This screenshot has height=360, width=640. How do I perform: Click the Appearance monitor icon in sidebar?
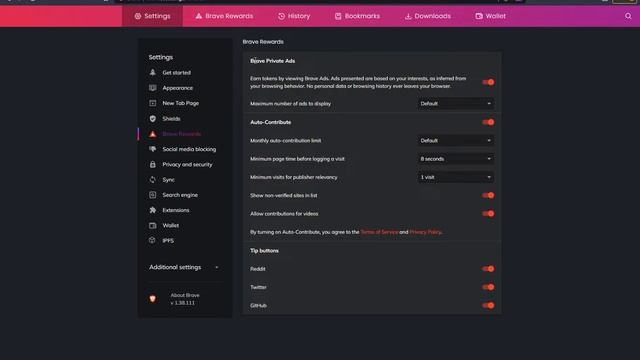[x=153, y=88]
